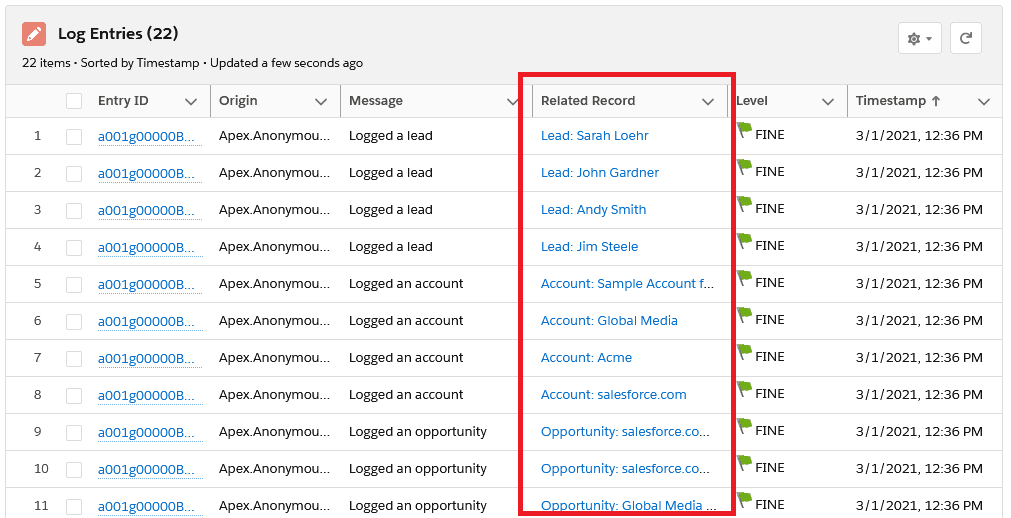Viewport: 1011px width, 518px height.
Task: Open Opportunity link in row 9
Action: [x=625, y=432]
